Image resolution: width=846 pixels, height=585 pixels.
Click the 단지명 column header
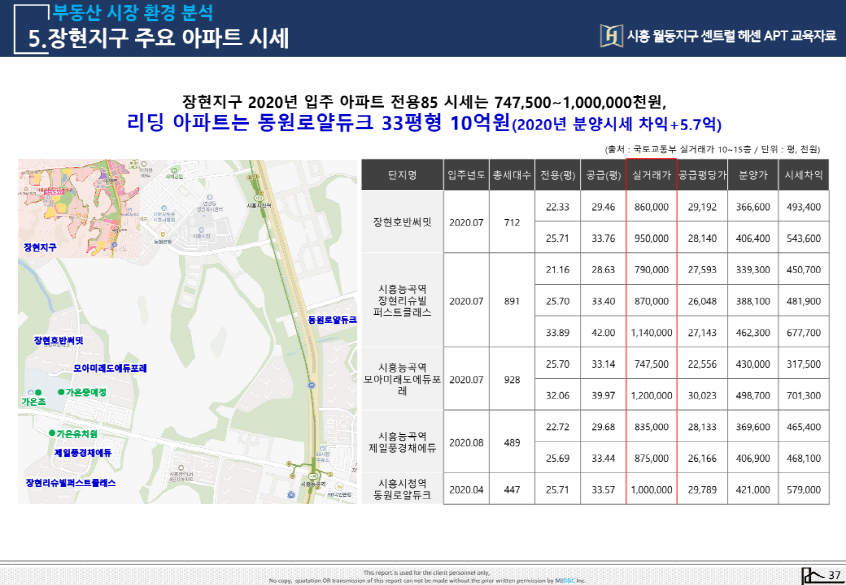402,174
